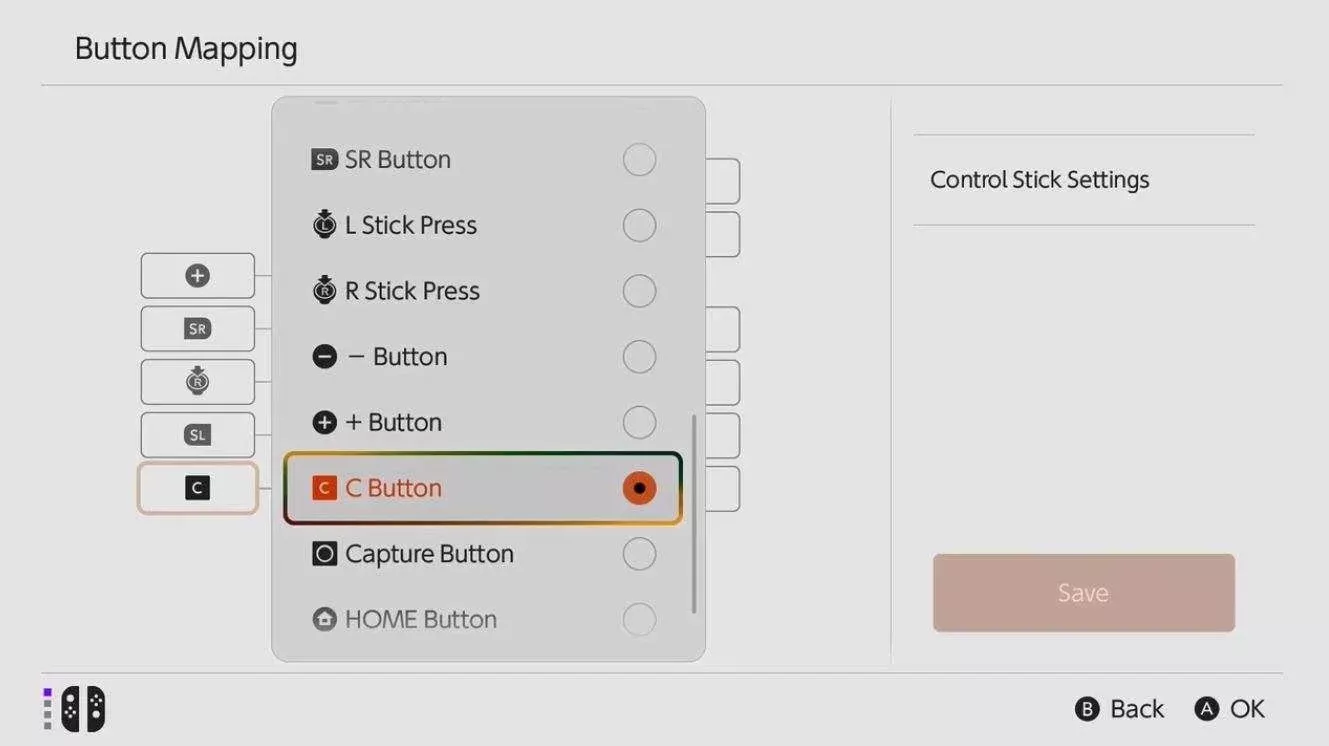Open the plus button mapping slot on left
Image resolution: width=1329 pixels, height=746 pixels.
point(198,276)
